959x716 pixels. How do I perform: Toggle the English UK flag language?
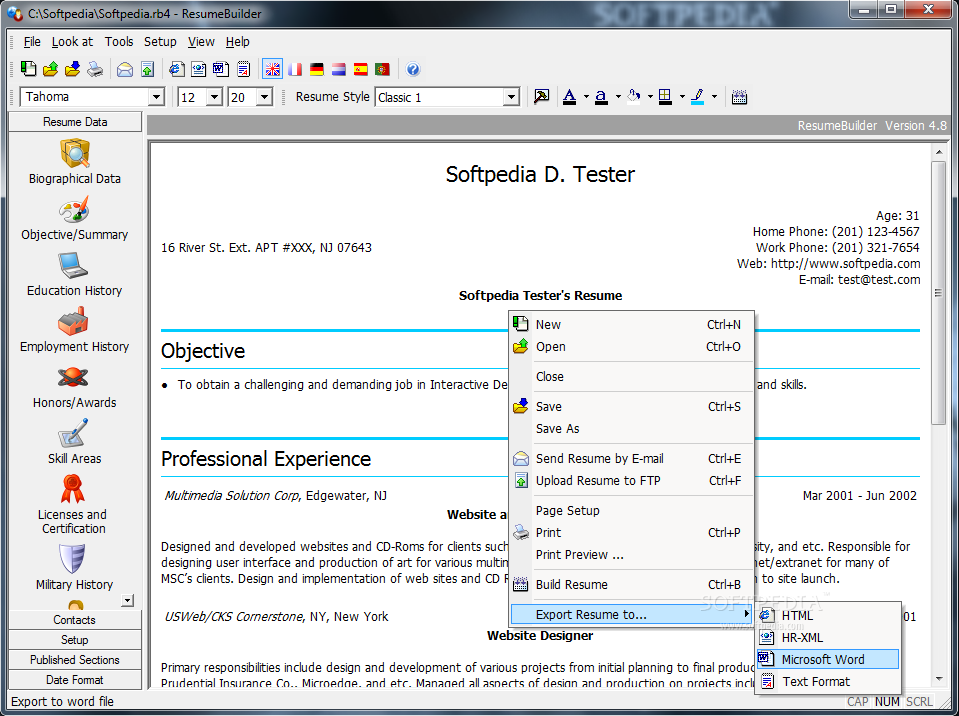[272, 69]
